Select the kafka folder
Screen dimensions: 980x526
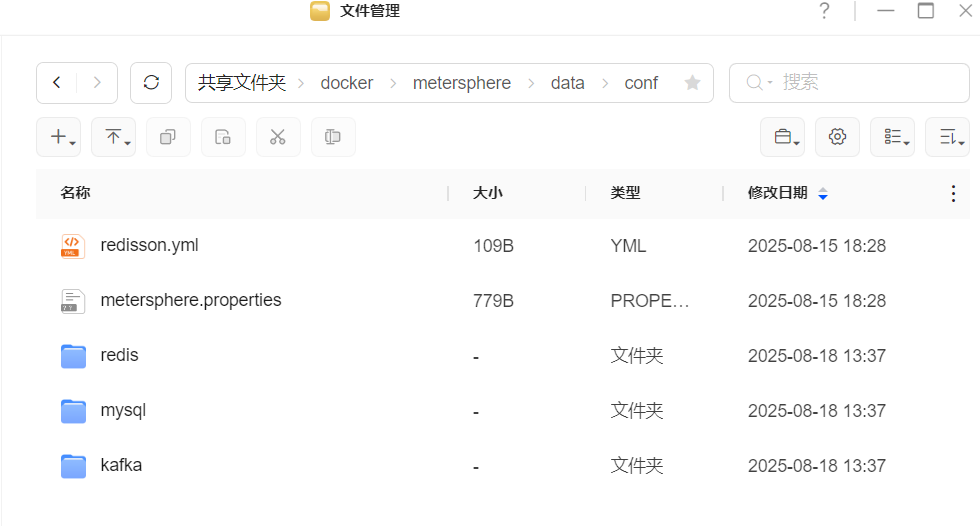(x=121, y=465)
